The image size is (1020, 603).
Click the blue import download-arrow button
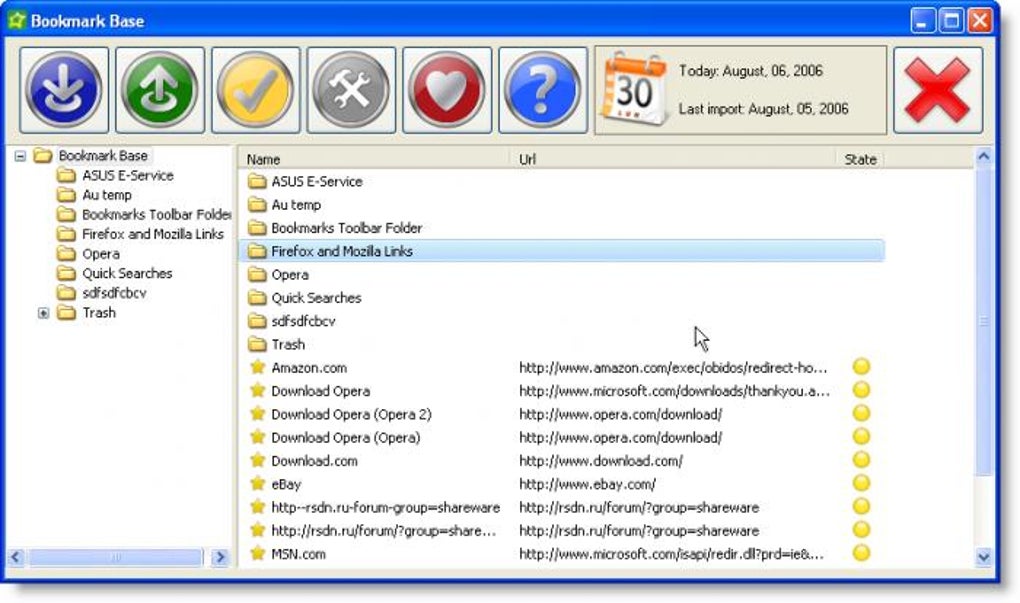[64, 90]
